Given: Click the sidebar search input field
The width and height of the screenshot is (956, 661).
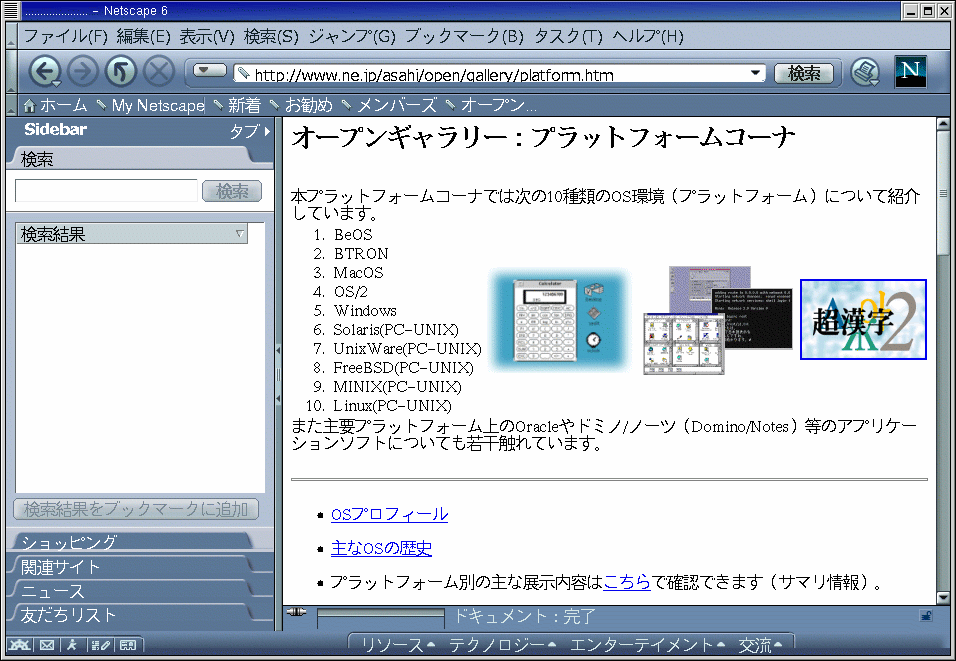Looking at the screenshot, I should pyautogui.click(x=106, y=190).
